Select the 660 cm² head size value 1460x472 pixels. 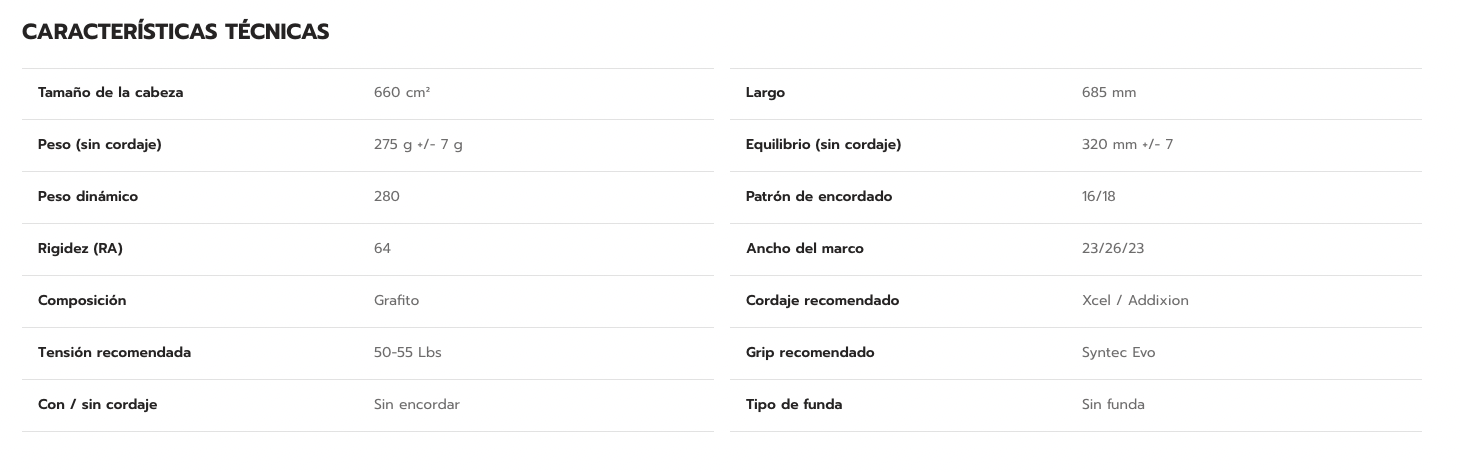click(x=402, y=93)
